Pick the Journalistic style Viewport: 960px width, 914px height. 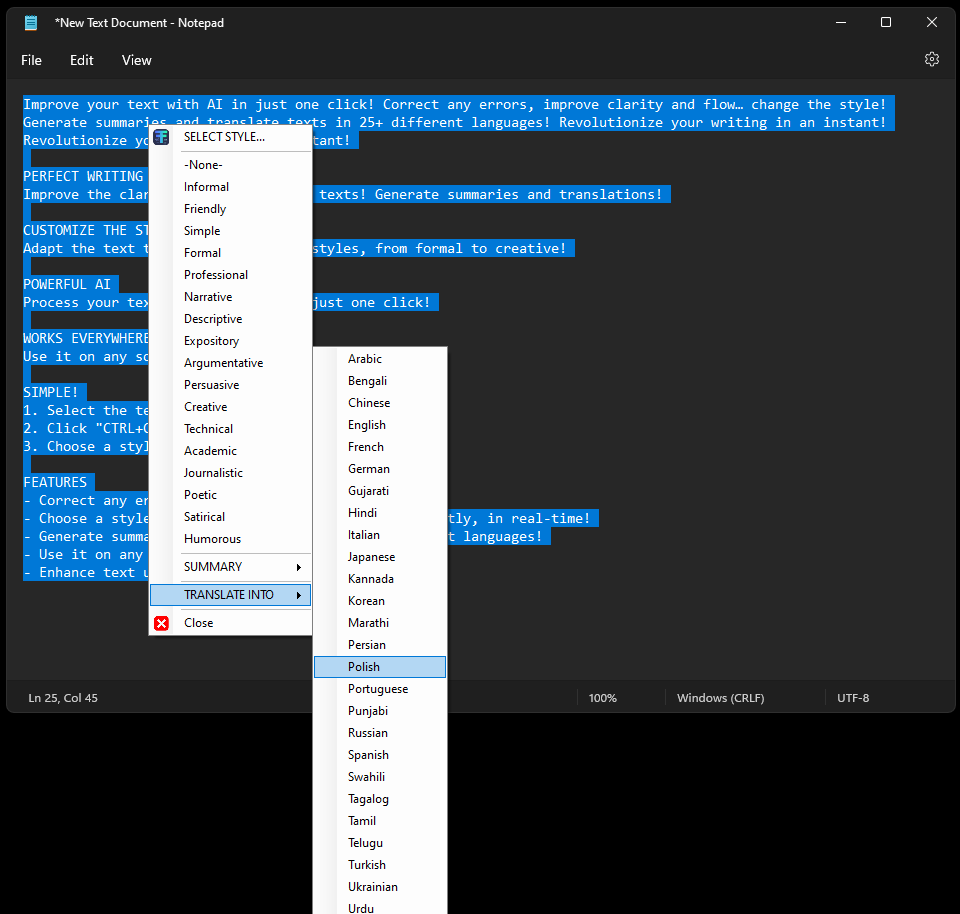point(231,473)
